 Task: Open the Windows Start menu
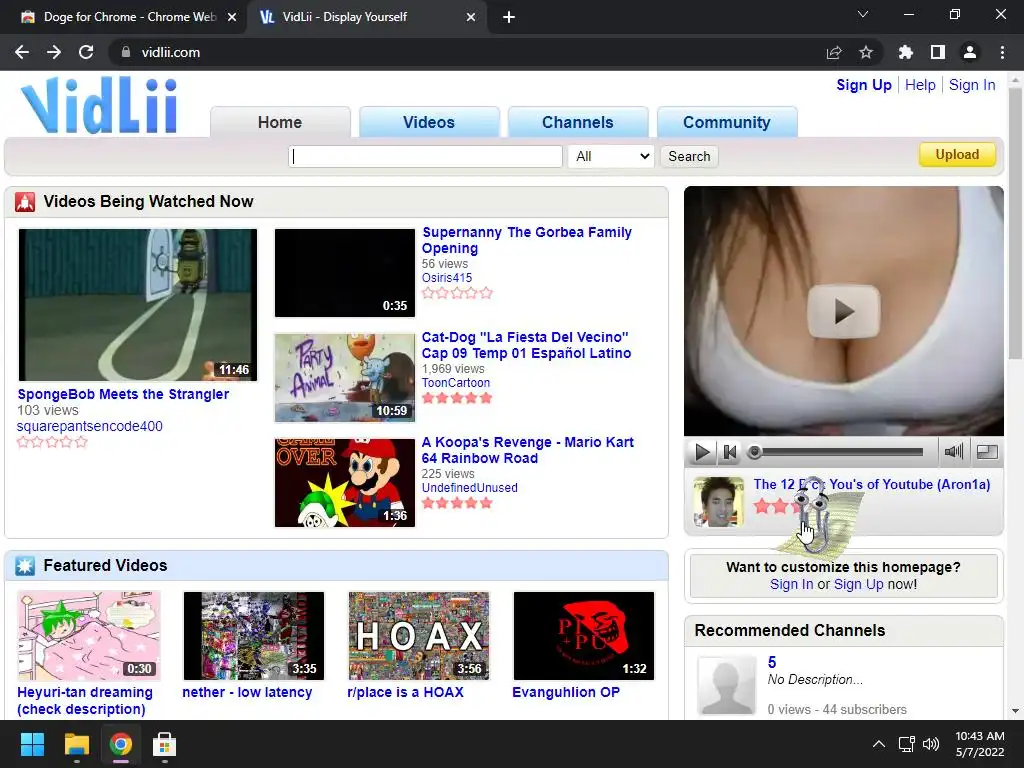click(x=32, y=744)
